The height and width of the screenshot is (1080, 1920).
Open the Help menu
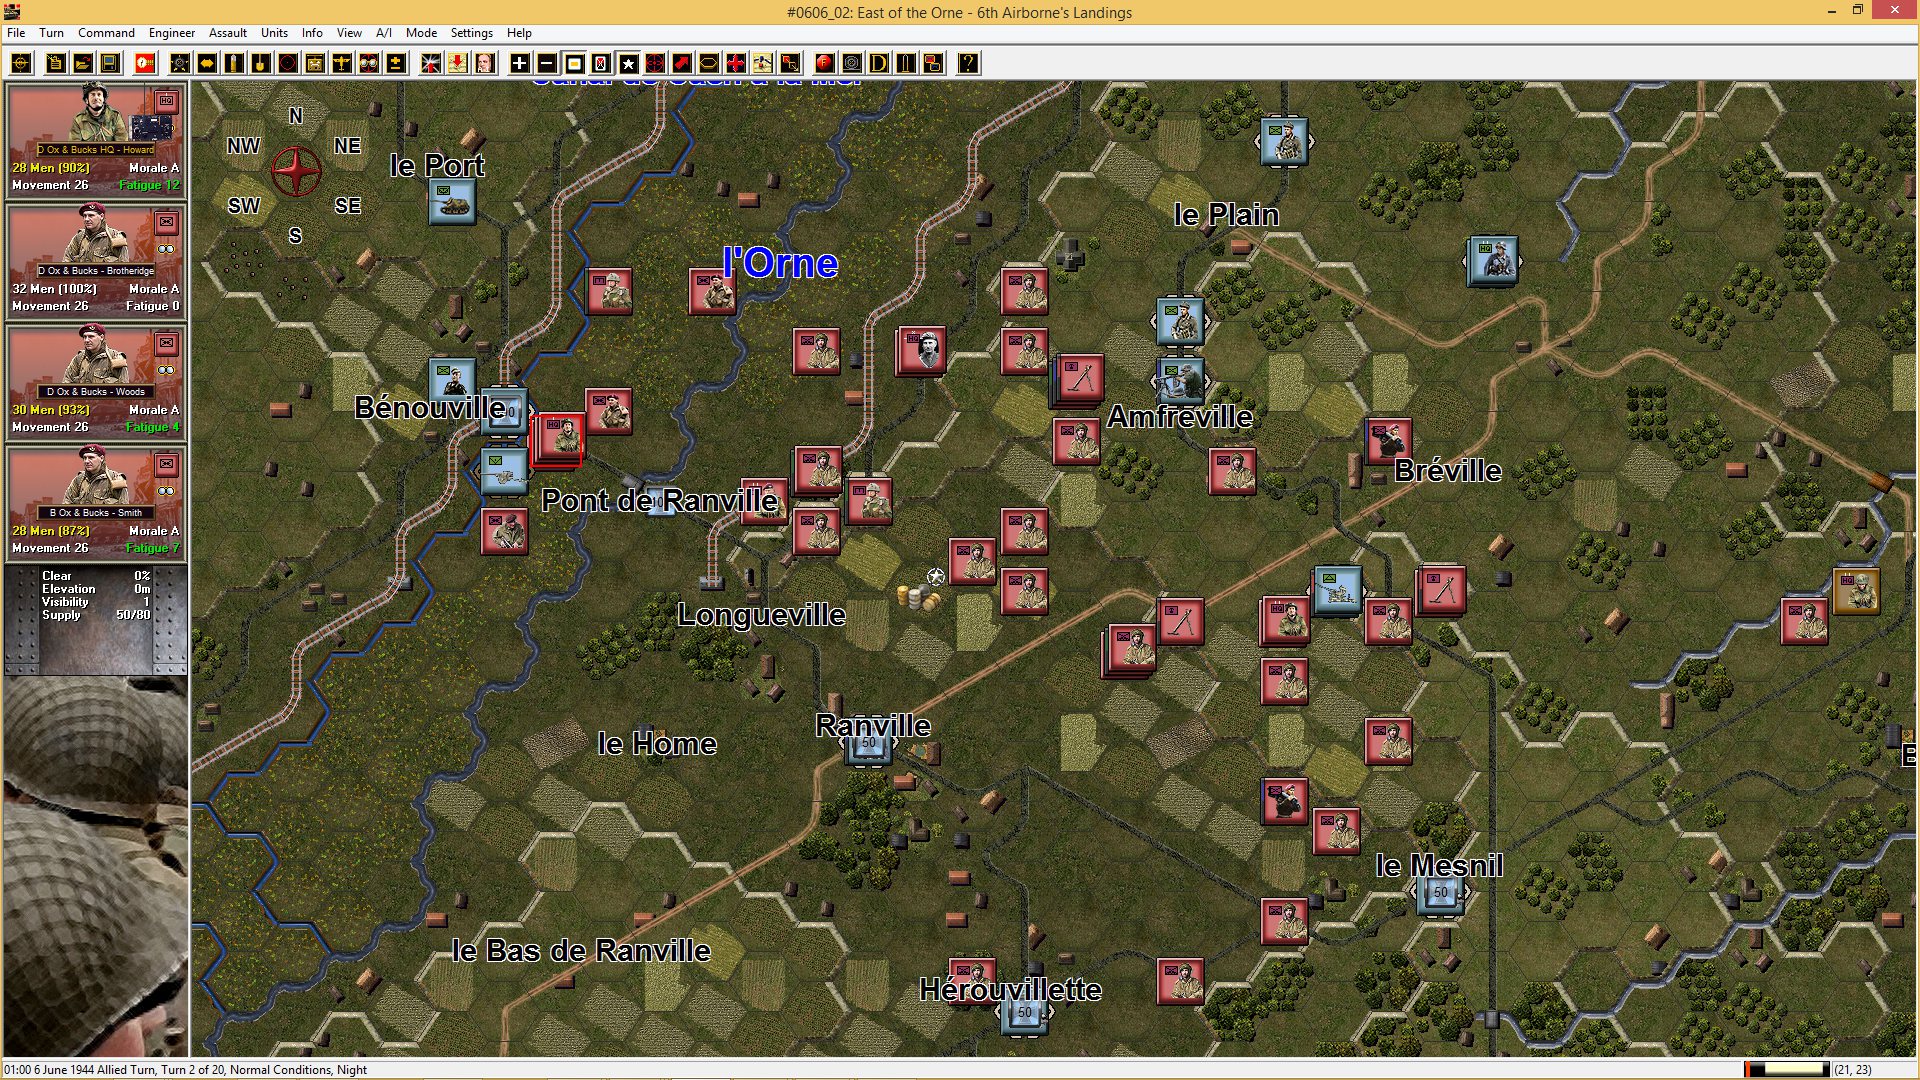519,32
